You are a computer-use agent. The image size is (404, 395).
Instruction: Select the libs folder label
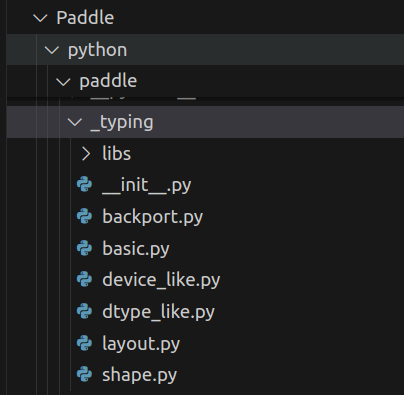[x=117, y=154]
